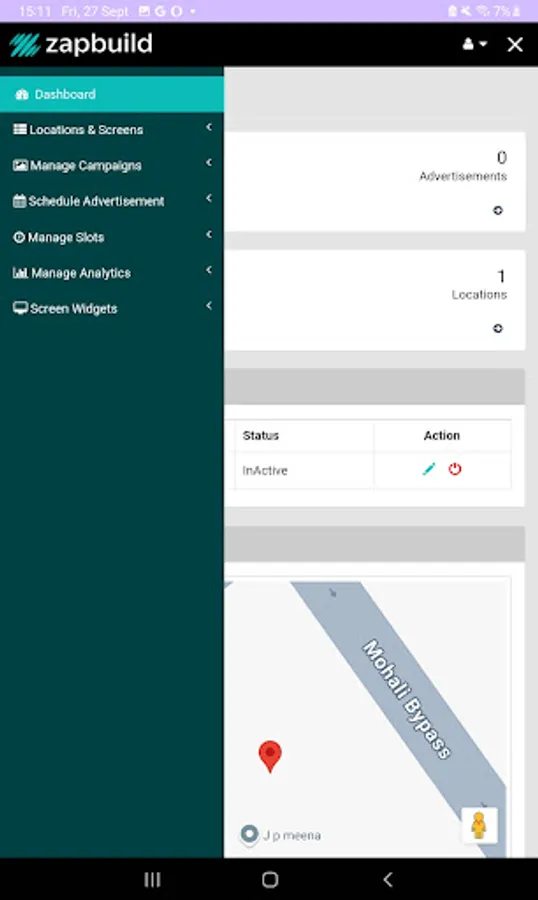Open Manage Campaigns menu

pyautogui.click(x=112, y=165)
